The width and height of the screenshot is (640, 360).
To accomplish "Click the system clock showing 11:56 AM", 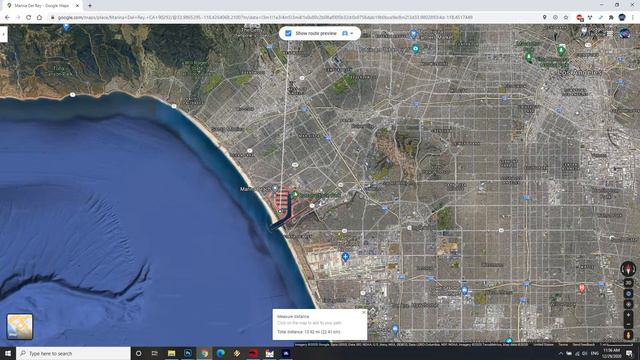I will (x=611, y=353).
